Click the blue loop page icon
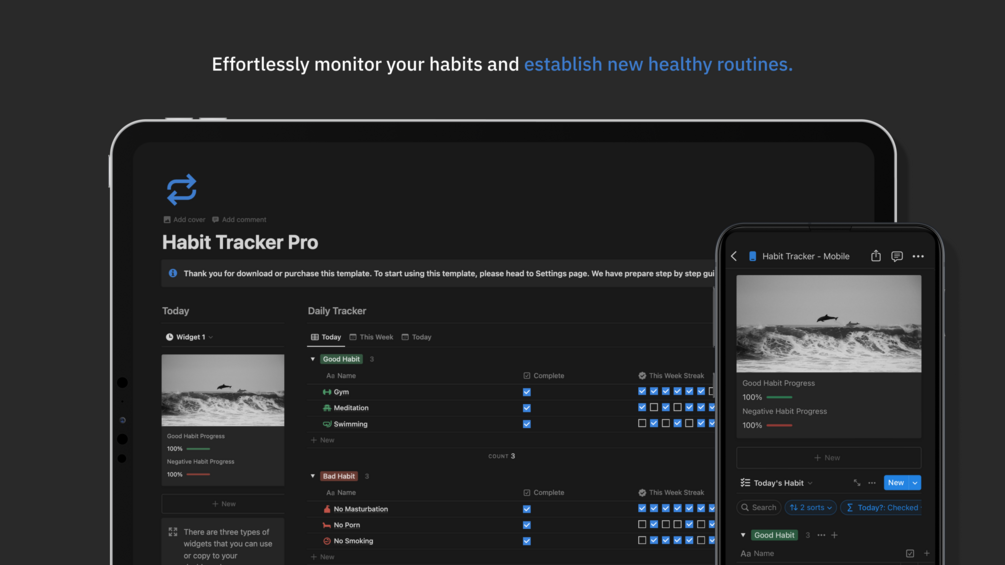 pyautogui.click(x=181, y=190)
